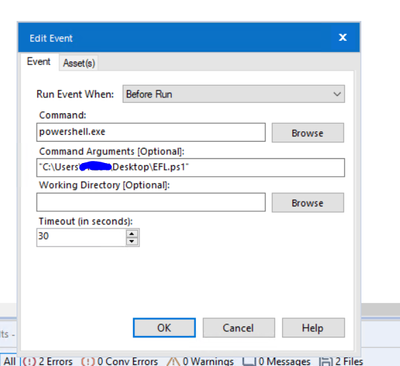Viewport: 400px width, 366px height.
Task: Browse for the Command executable
Action: (x=308, y=133)
